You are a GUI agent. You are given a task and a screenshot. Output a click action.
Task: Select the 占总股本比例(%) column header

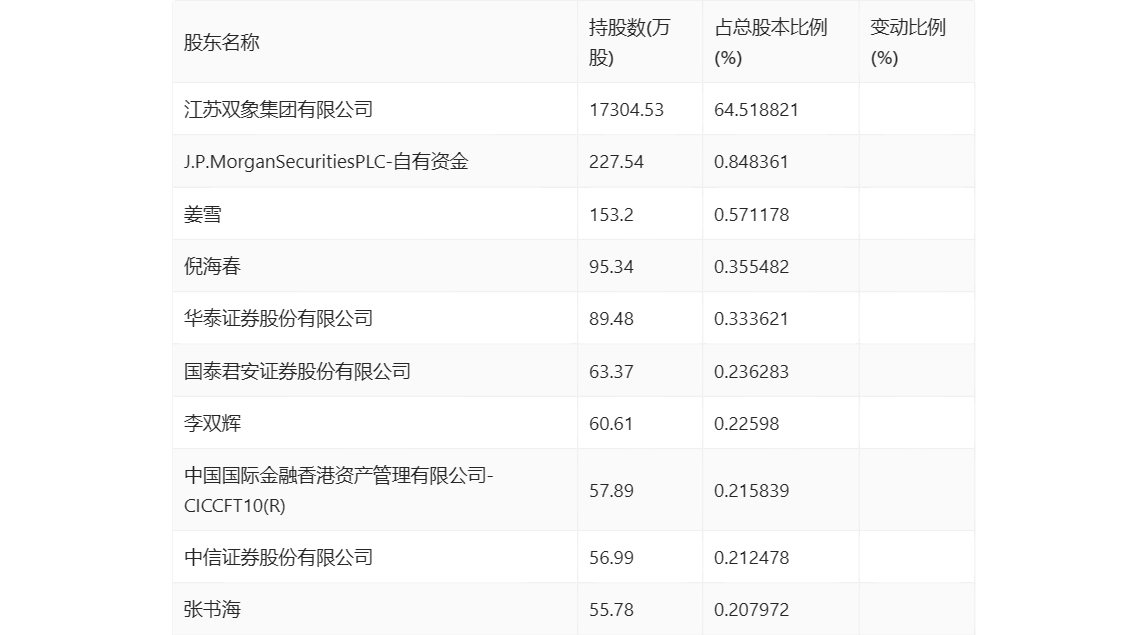771,42
